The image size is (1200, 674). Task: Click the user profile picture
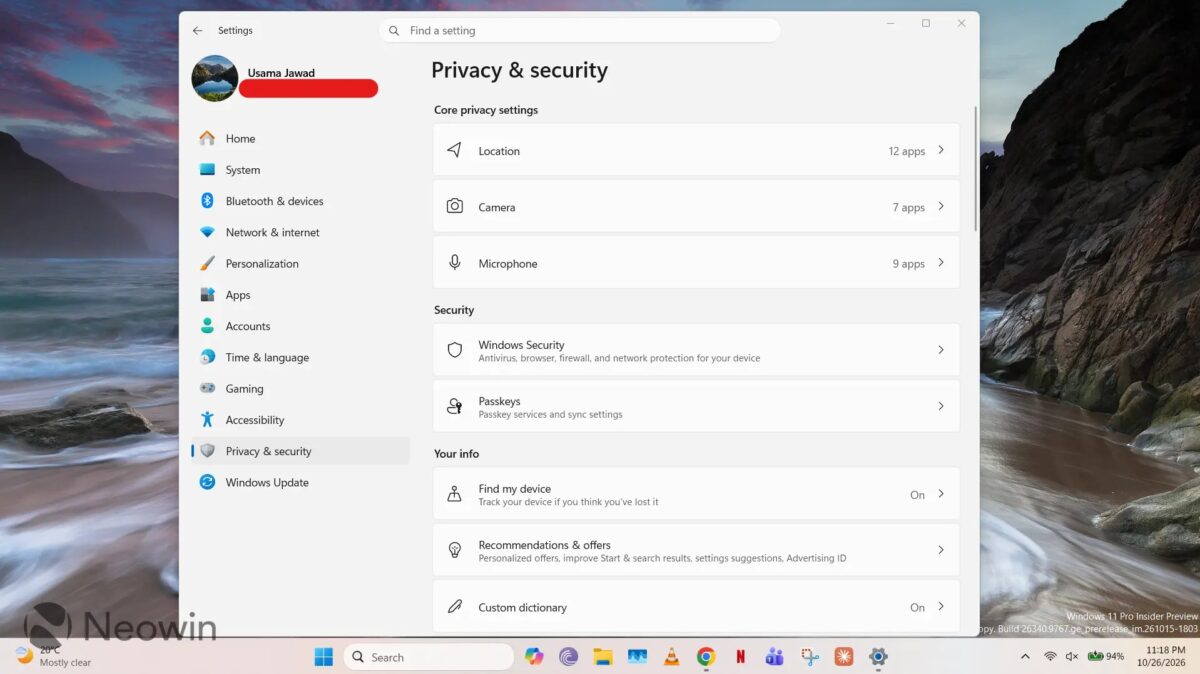[x=215, y=78]
